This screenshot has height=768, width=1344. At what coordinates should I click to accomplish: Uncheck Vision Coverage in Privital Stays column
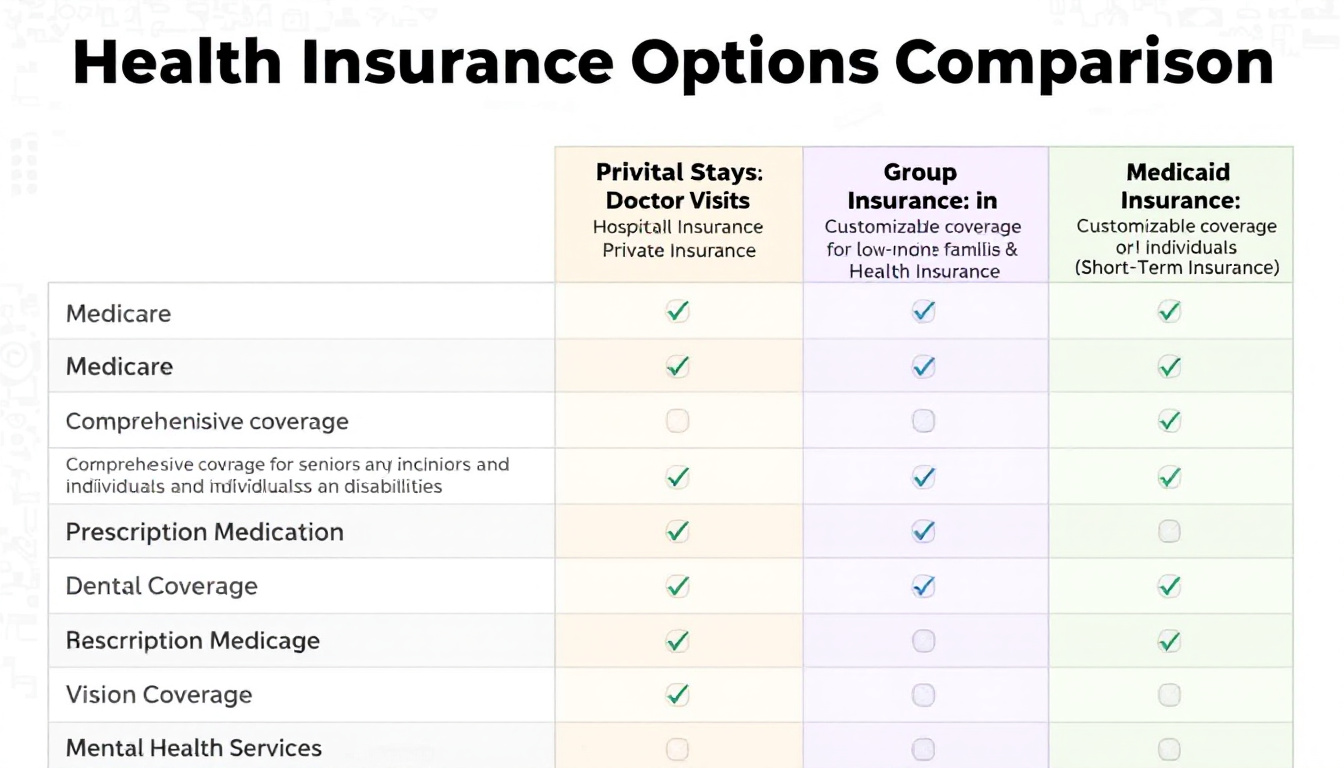(677, 695)
